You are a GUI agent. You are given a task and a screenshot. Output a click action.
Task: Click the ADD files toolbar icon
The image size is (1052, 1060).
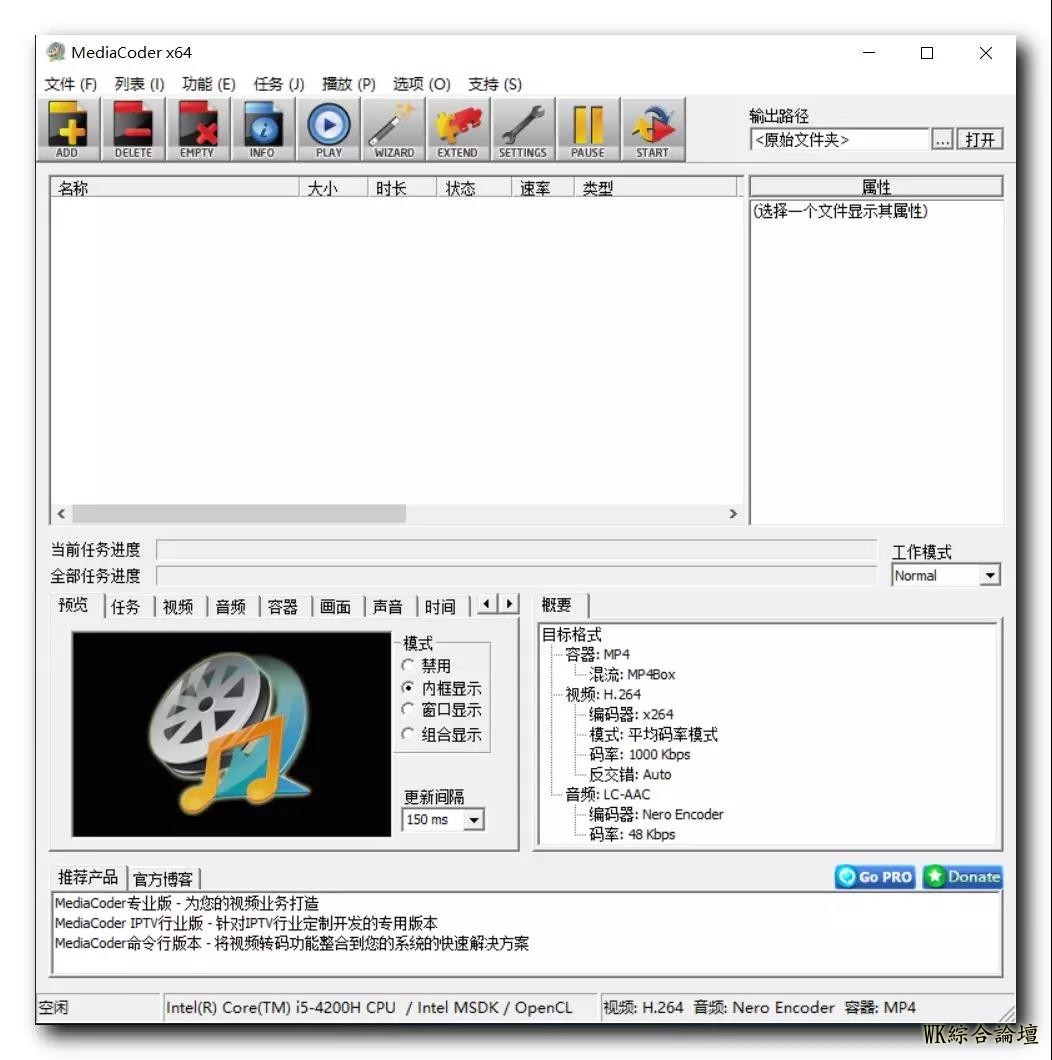(68, 129)
